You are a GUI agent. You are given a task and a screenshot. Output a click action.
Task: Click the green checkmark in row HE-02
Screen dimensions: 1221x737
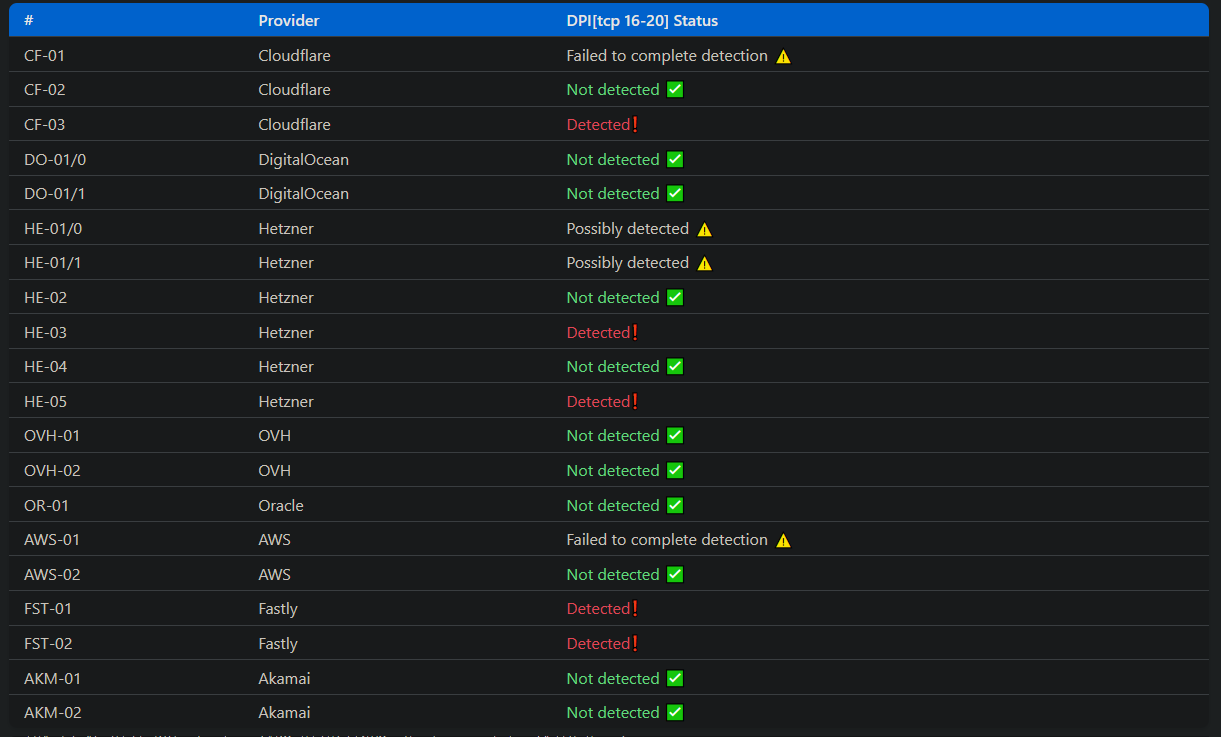pos(675,297)
